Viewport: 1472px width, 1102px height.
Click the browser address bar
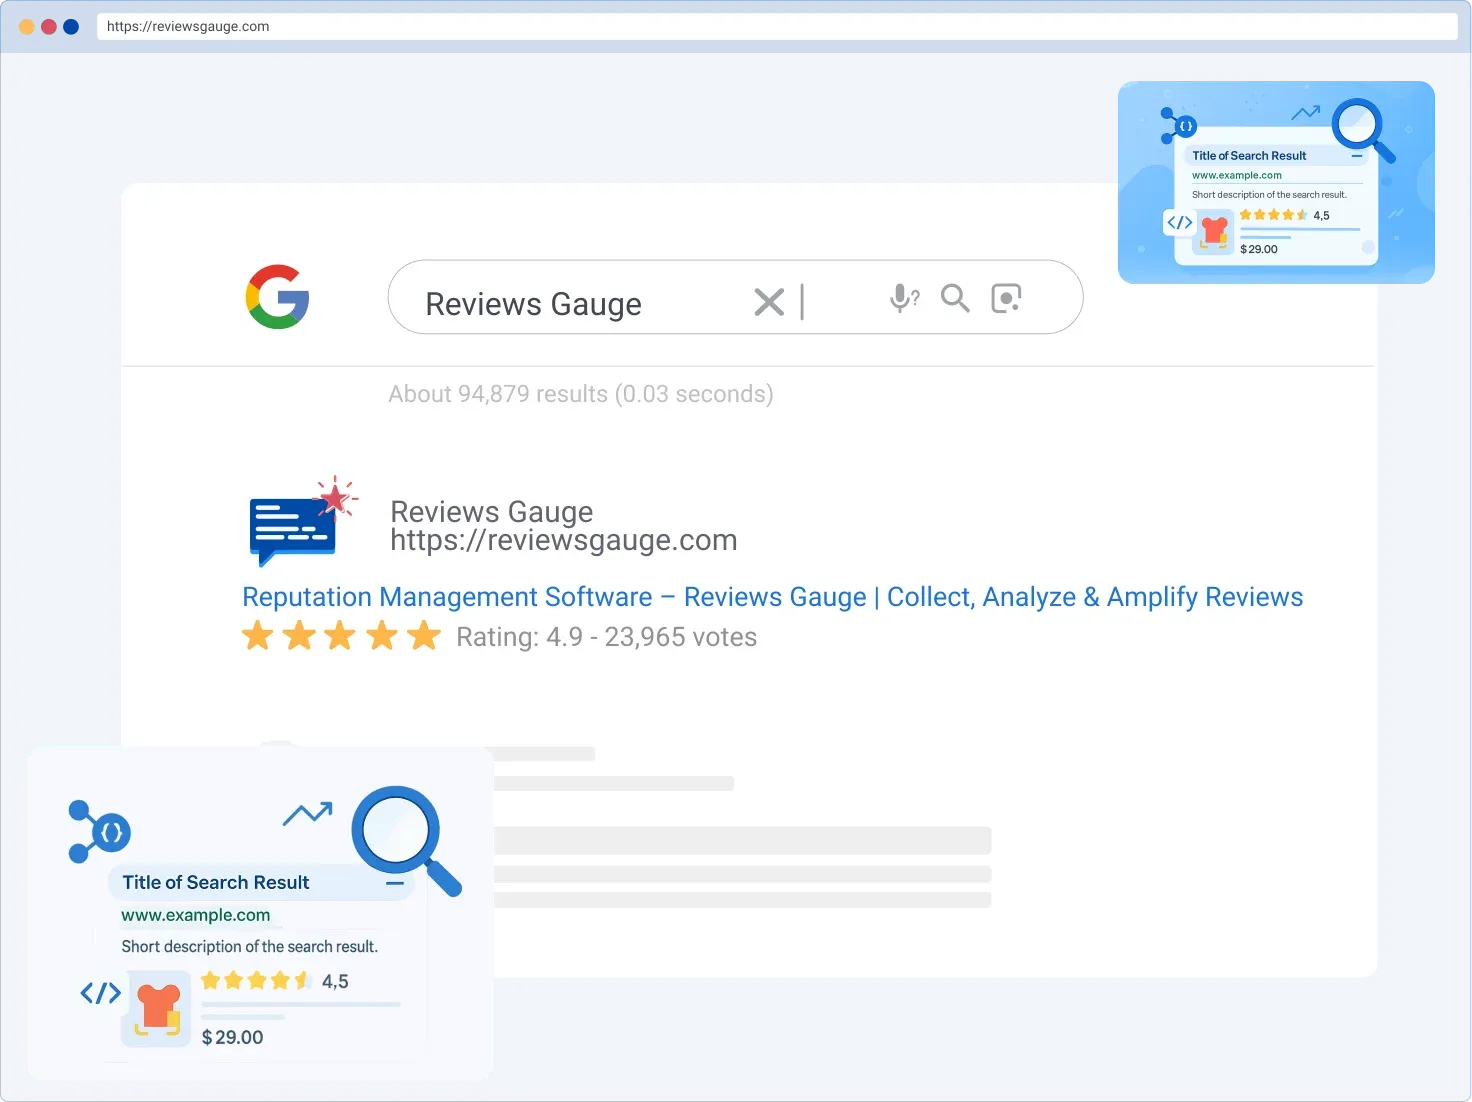776,26
